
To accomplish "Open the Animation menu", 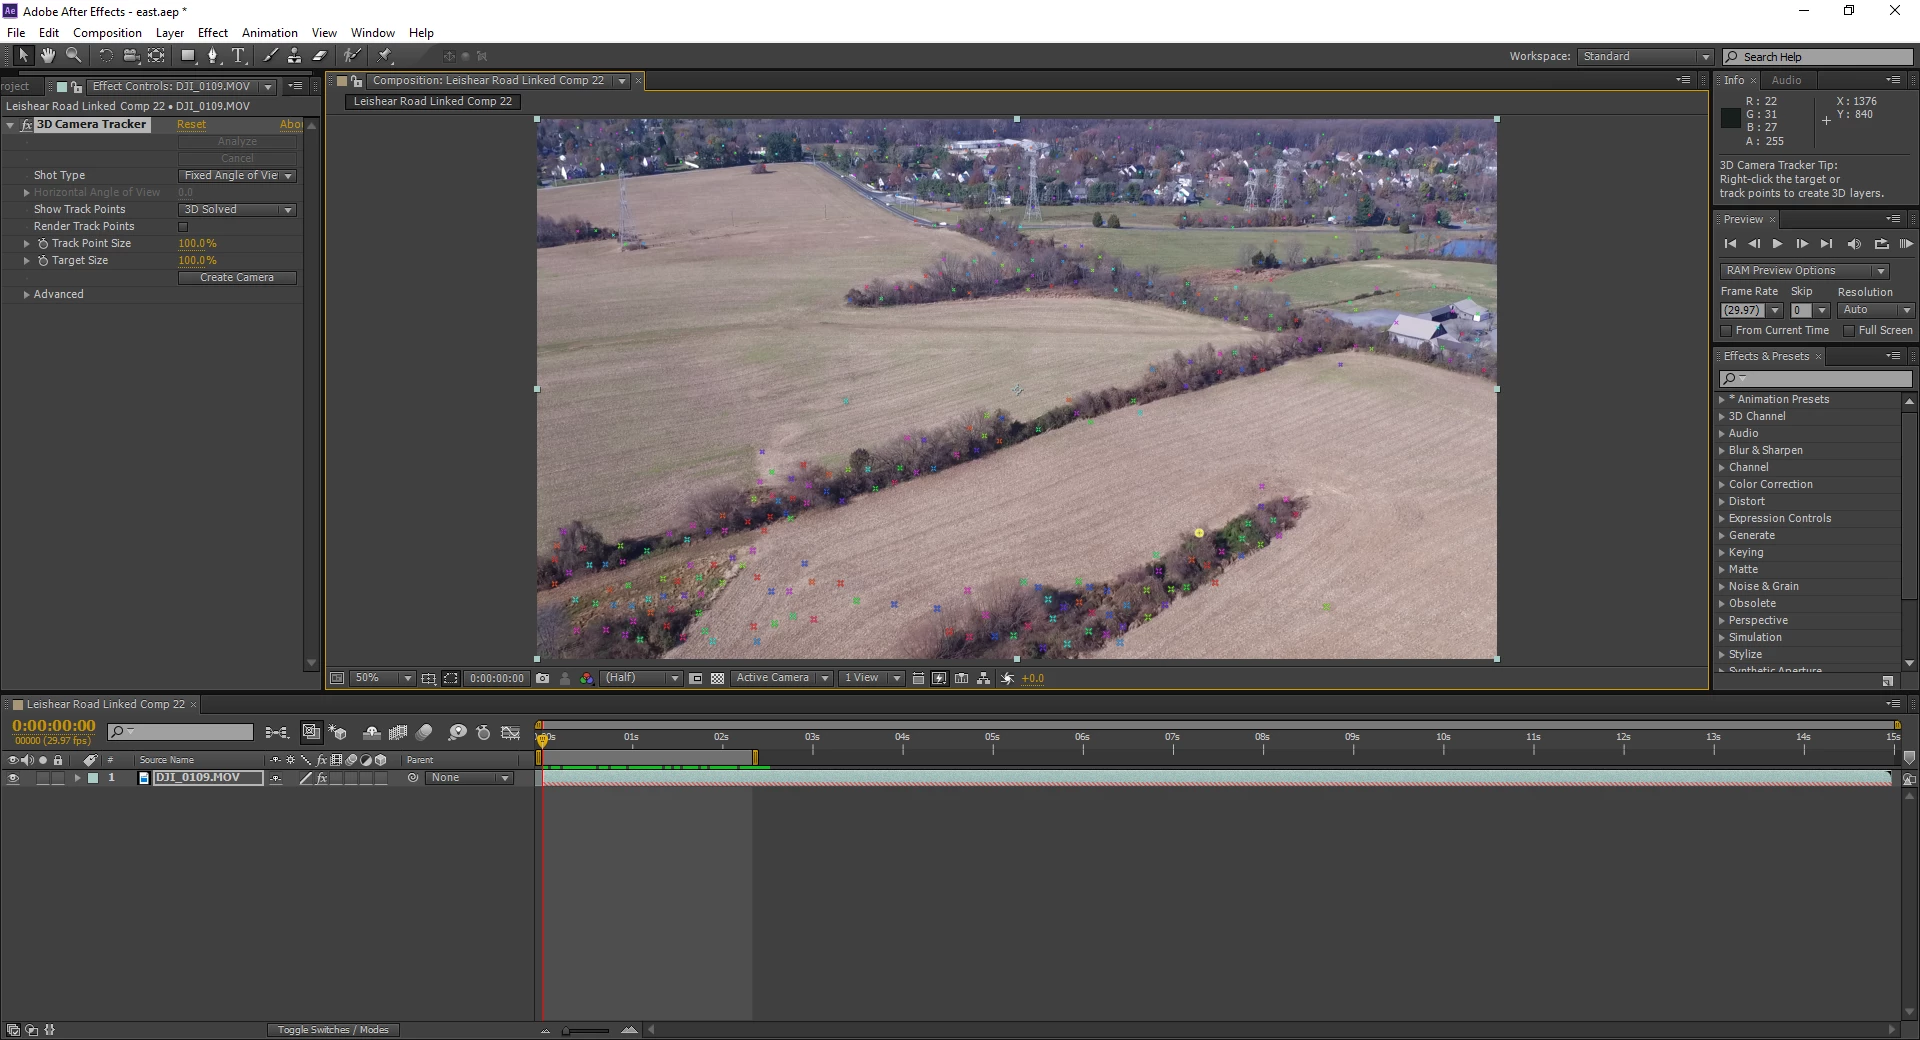I will [269, 33].
